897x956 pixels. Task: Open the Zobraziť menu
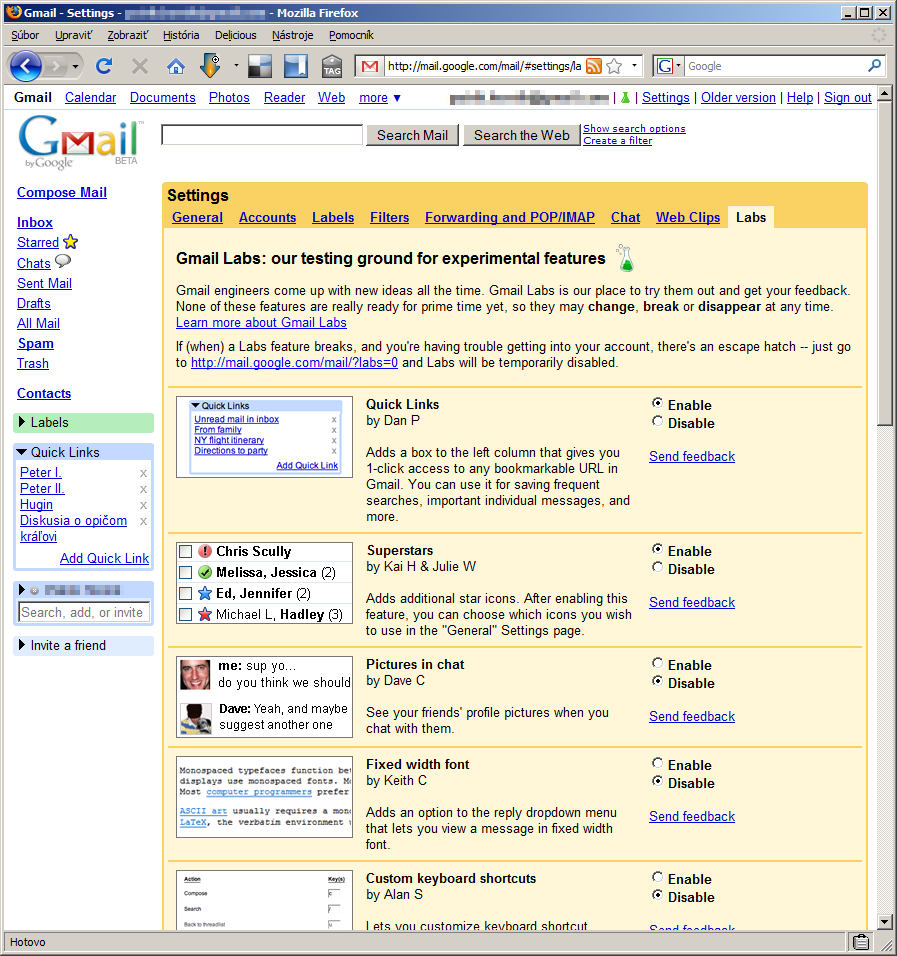pyautogui.click(x=127, y=35)
